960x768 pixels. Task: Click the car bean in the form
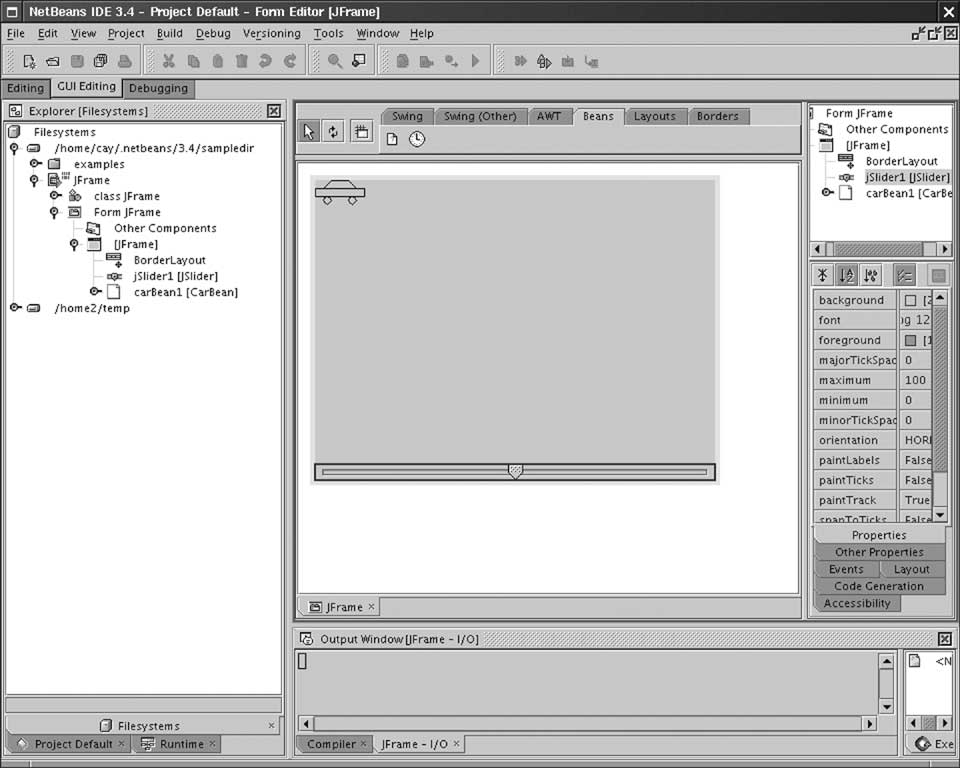340,192
